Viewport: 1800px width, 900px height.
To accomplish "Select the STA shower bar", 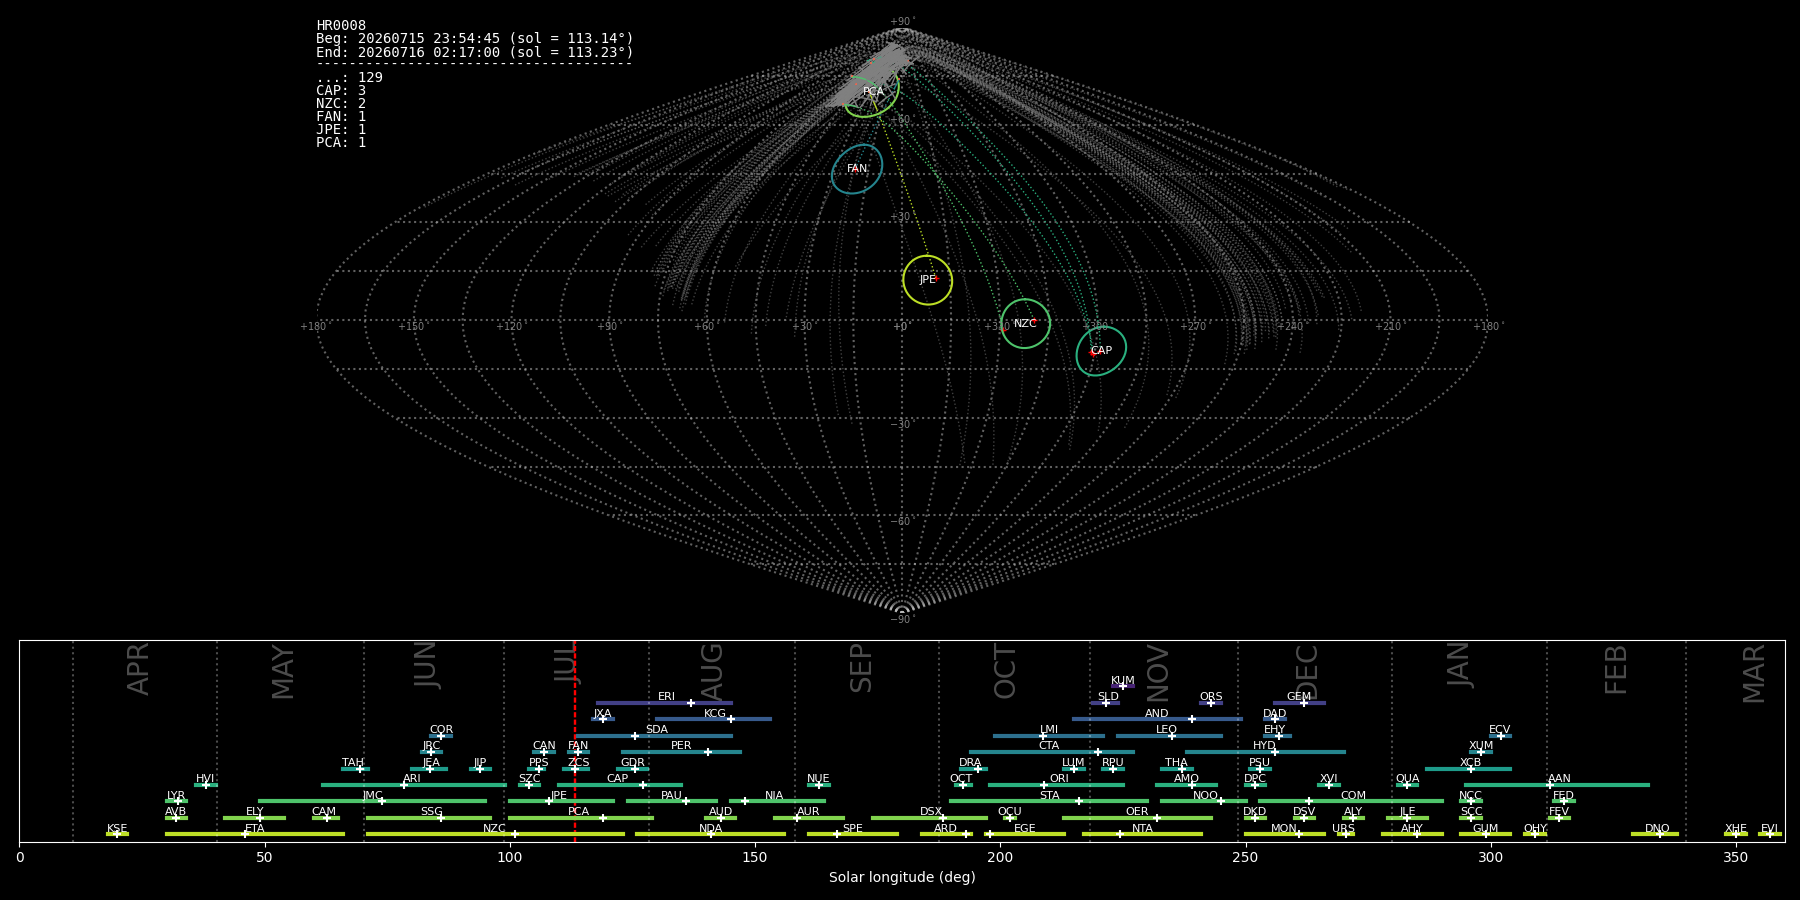I will click(x=1049, y=801).
